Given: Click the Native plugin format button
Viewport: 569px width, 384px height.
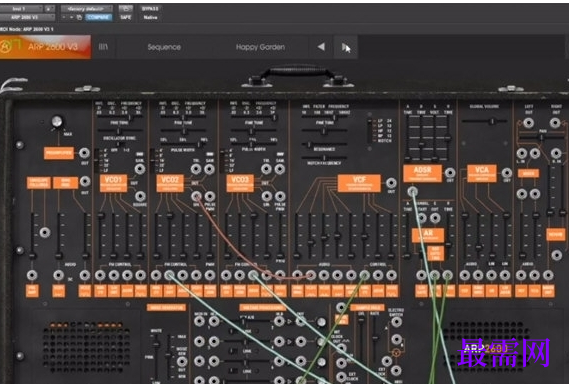Looking at the screenshot, I should pos(150,17).
